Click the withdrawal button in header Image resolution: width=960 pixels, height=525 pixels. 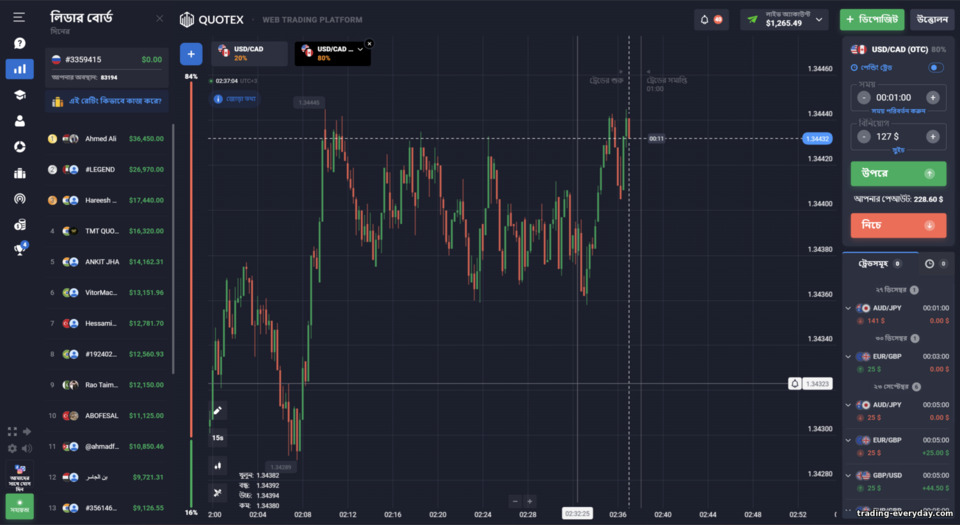click(932, 20)
